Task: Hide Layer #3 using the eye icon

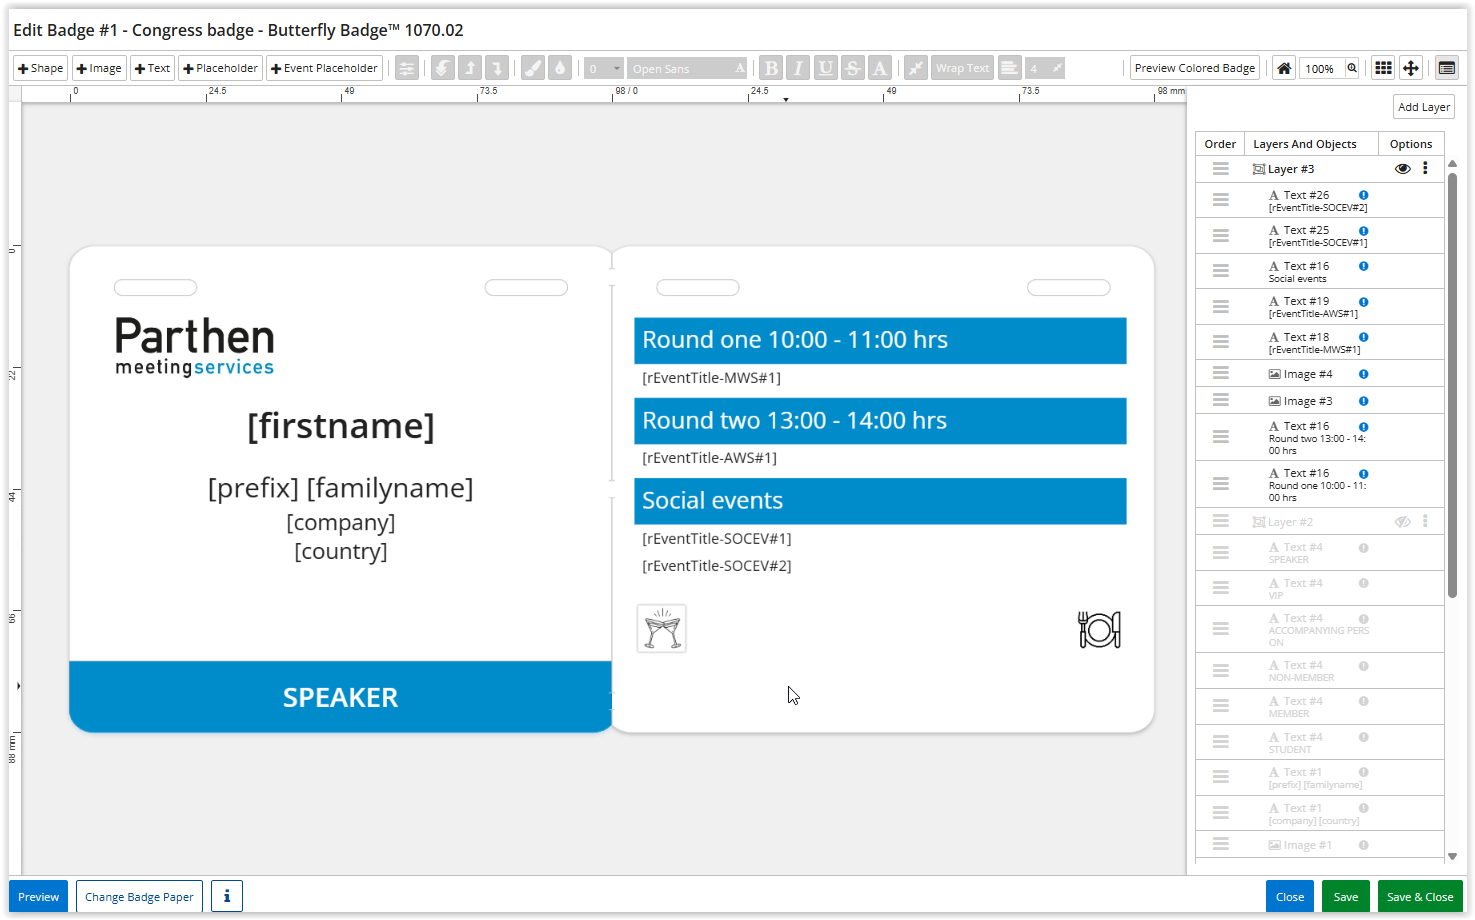Action: [1402, 169]
